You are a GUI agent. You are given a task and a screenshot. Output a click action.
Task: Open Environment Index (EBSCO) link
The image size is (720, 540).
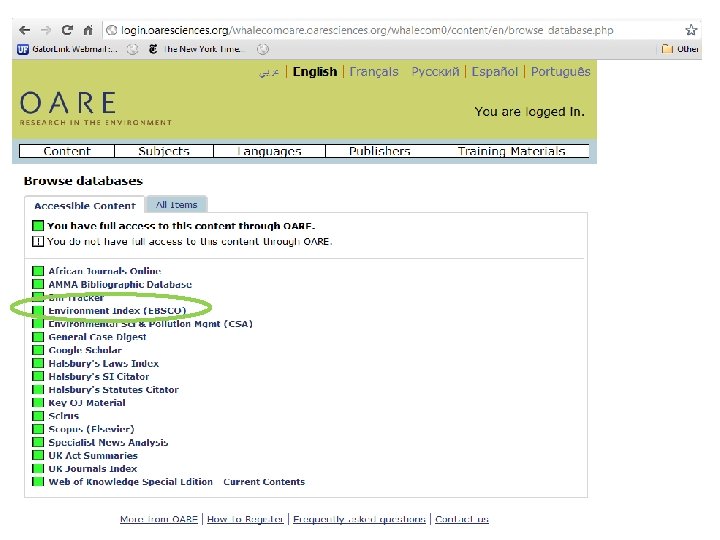click(117, 310)
